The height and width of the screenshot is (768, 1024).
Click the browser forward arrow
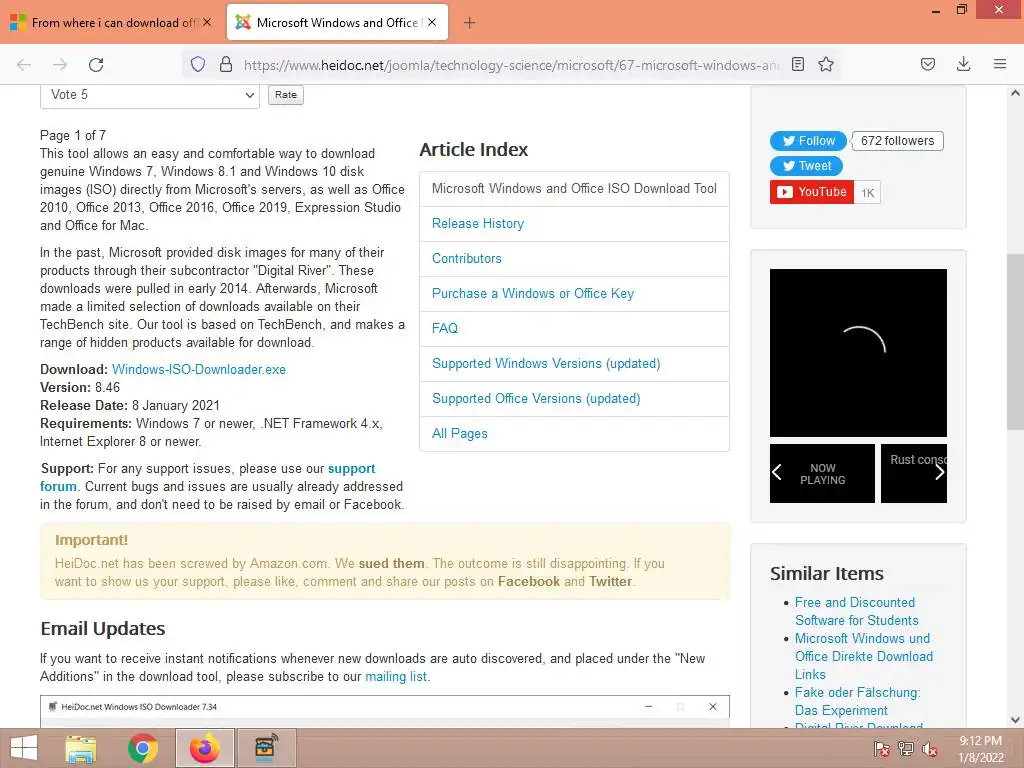(60, 64)
